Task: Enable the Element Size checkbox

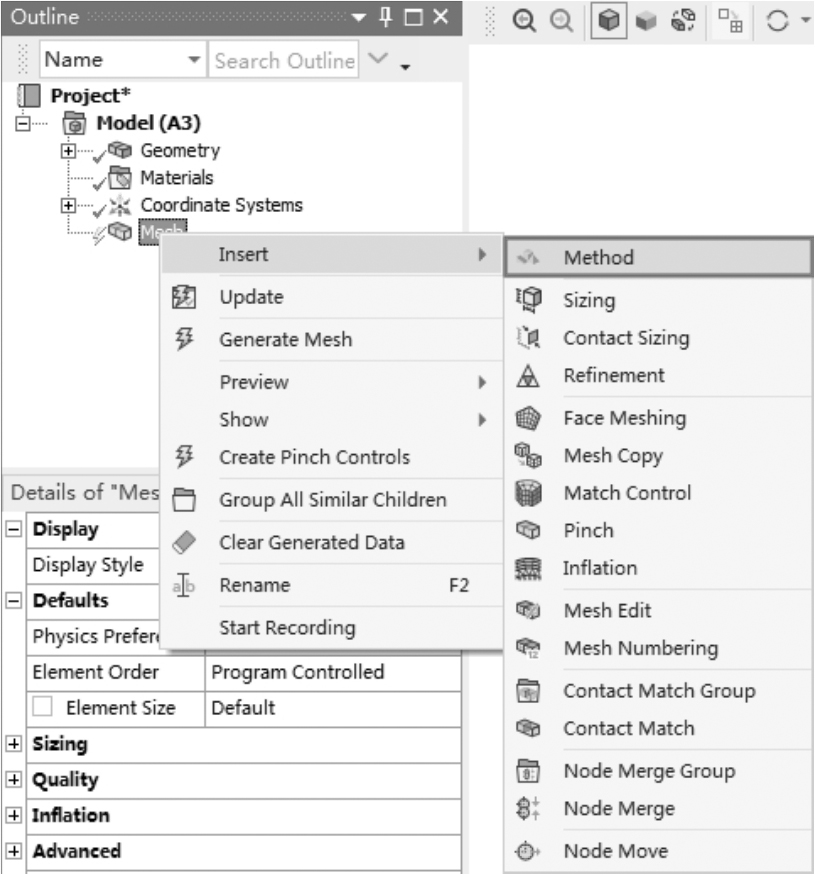Action: 43,708
